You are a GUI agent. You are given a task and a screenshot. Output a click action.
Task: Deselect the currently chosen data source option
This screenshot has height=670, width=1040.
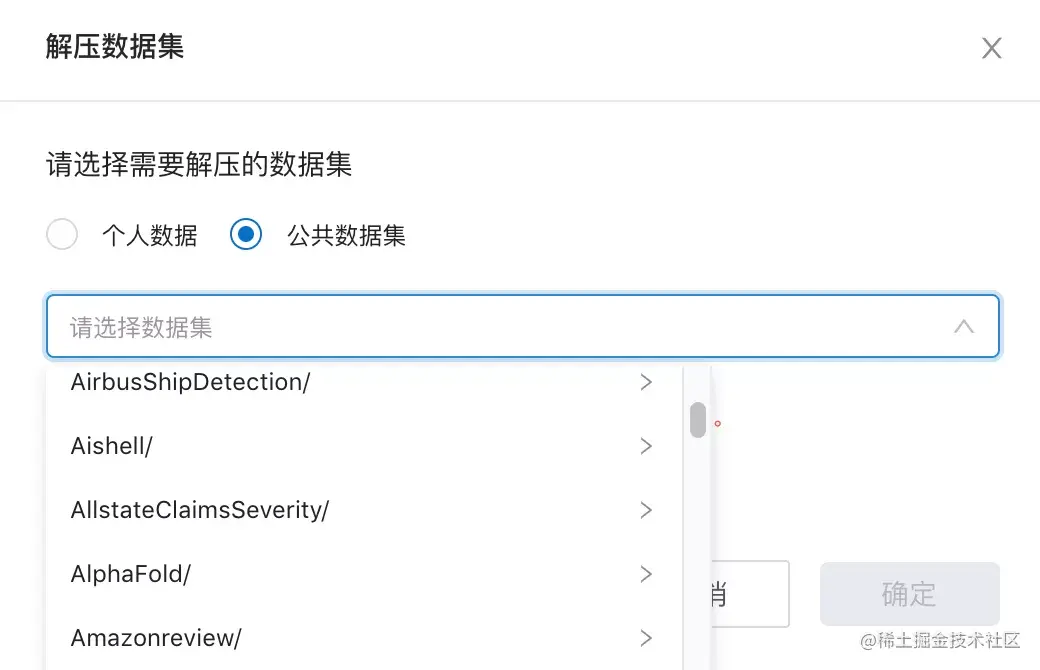pyautogui.click(x=246, y=234)
